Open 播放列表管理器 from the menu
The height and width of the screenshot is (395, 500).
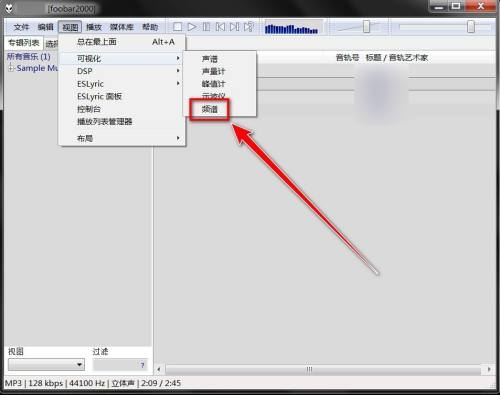tap(122, 122)
